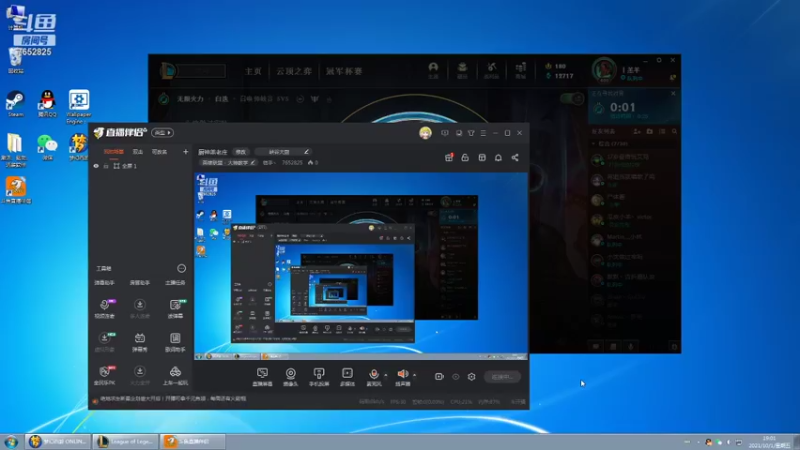Click the gift box icon with red badge
The image size is (800, 450).
tap(449, 157)
